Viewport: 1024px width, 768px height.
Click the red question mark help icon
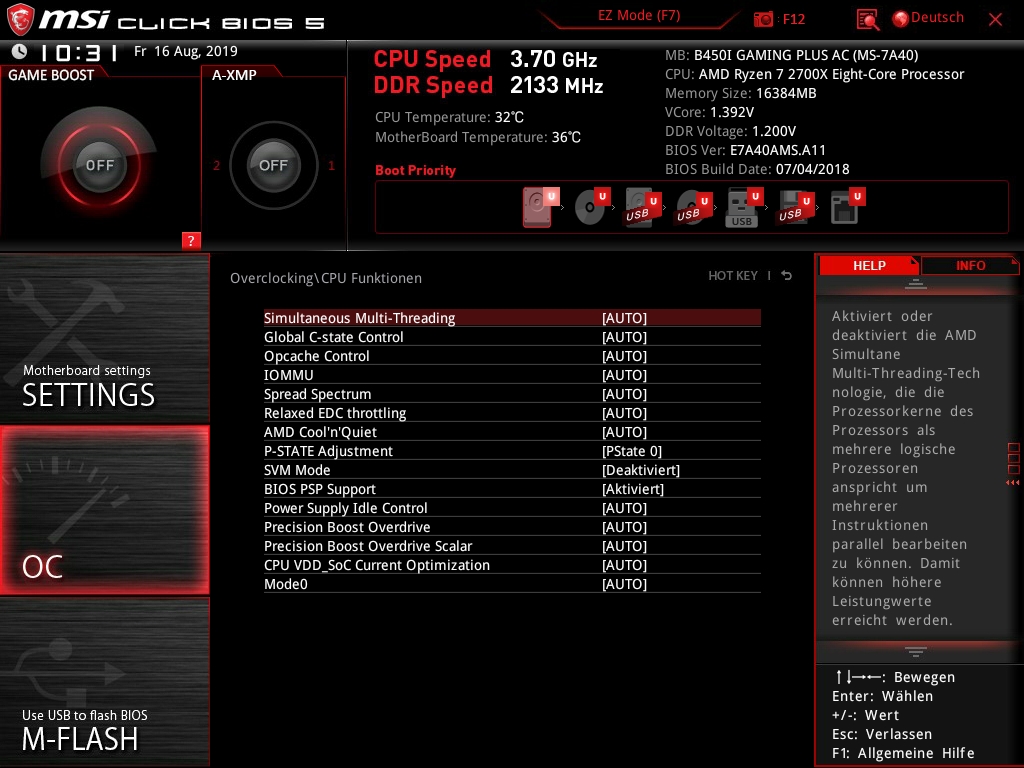coord(191,240)
